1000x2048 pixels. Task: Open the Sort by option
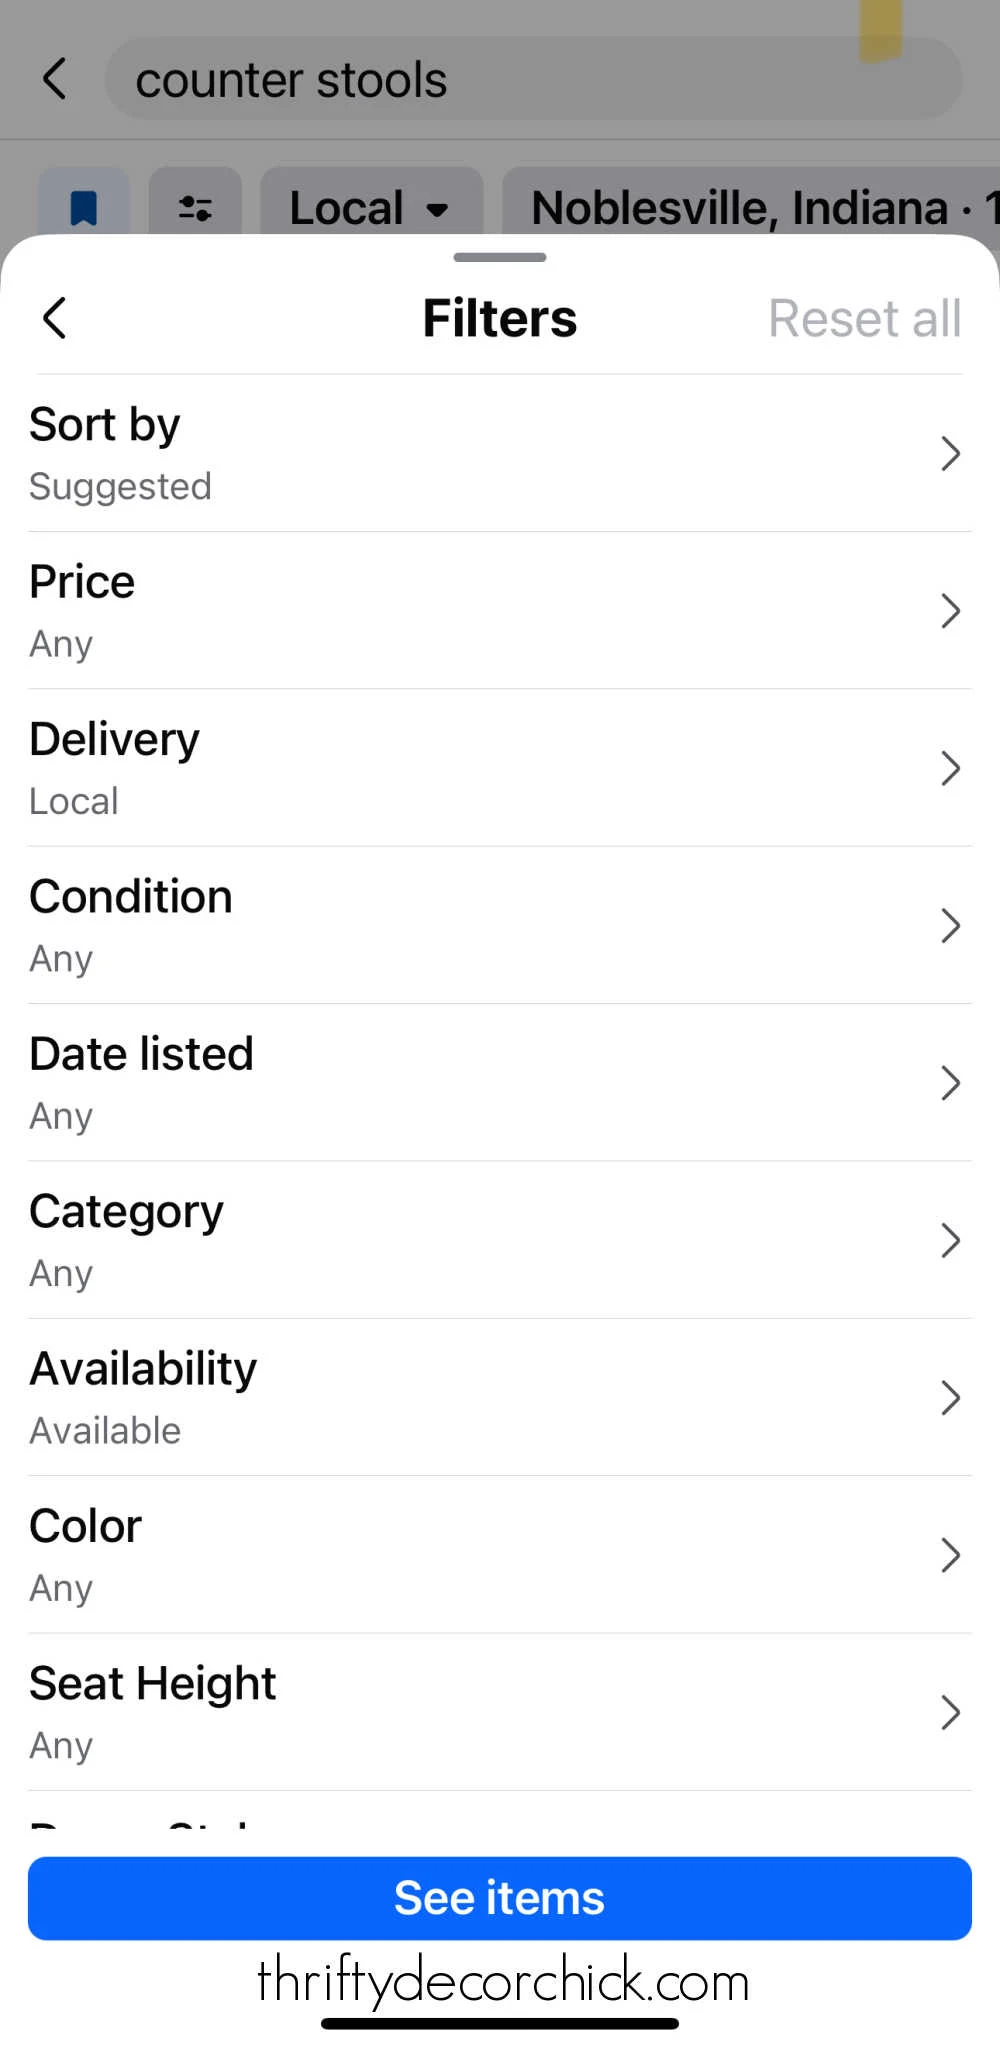click(x=480, y=453)
